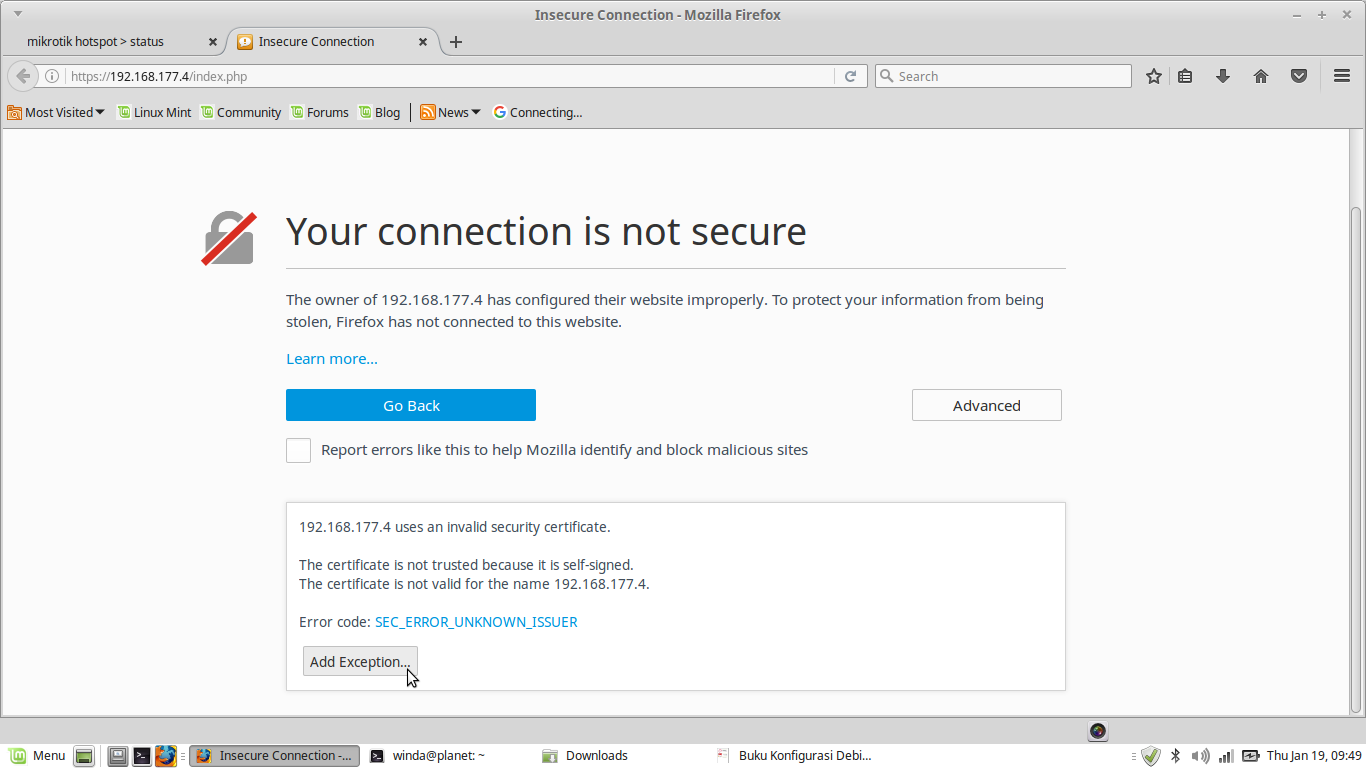Show bookmarks list icon
This screenshot has width=1366, height=768.
pos(1185,76)
